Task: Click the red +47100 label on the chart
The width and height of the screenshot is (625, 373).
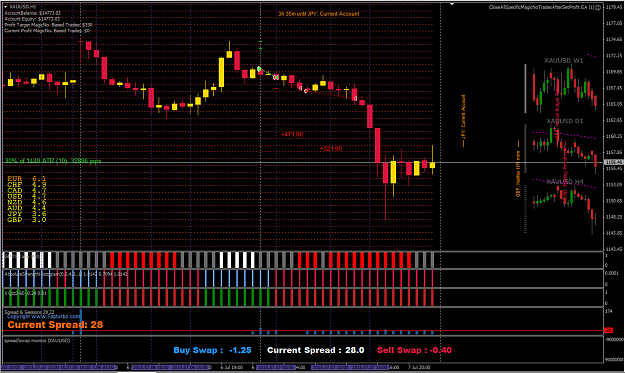Action: (x=292, y=134)
